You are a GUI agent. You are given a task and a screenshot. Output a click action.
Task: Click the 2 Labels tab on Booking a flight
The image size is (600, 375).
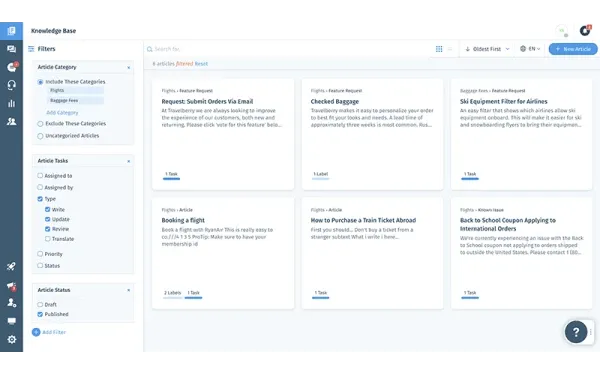[173, 293]
